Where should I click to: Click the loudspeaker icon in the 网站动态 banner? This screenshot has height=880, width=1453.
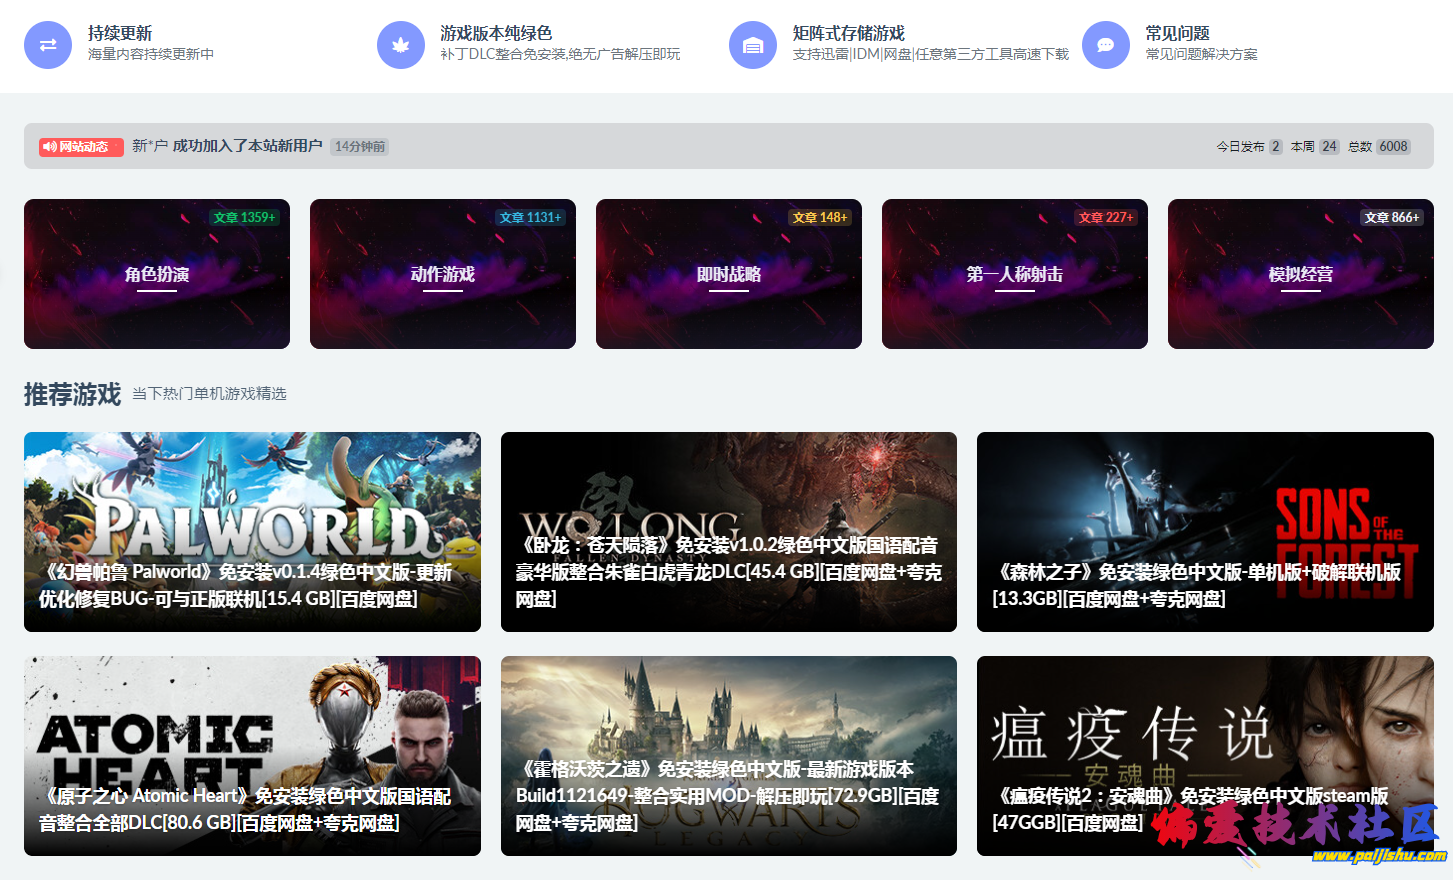pos(52,146)
